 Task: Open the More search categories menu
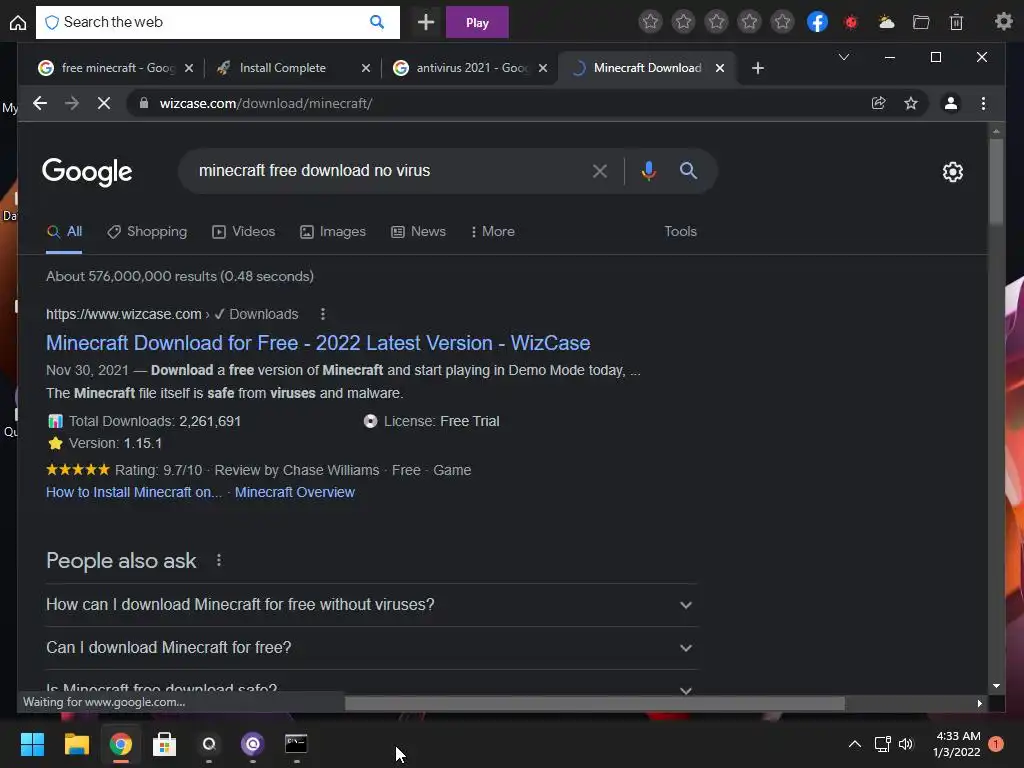pyautogui.click(x=492, y=232)
